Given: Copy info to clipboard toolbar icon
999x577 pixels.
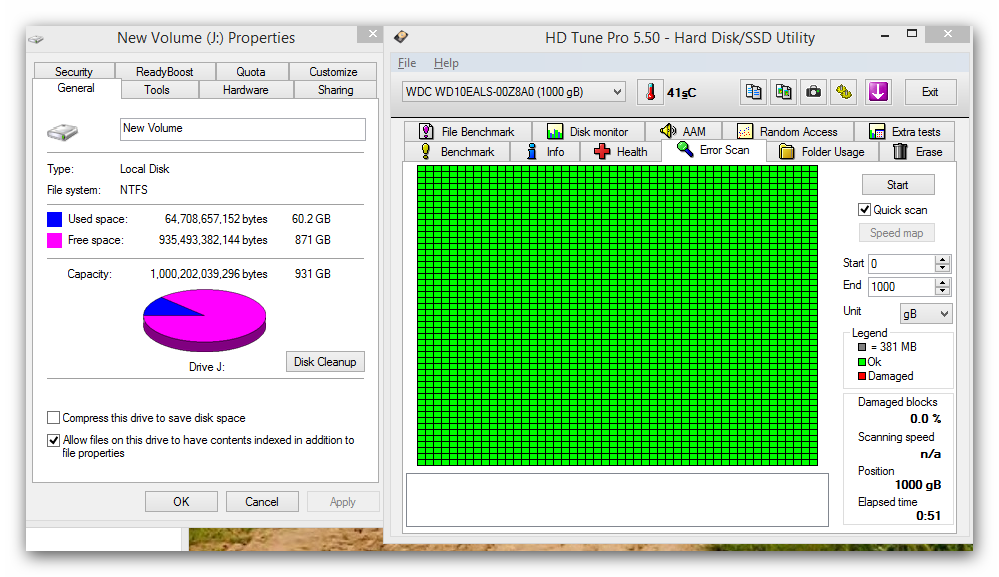Looking at the screenshot, I should coord(753,92).
